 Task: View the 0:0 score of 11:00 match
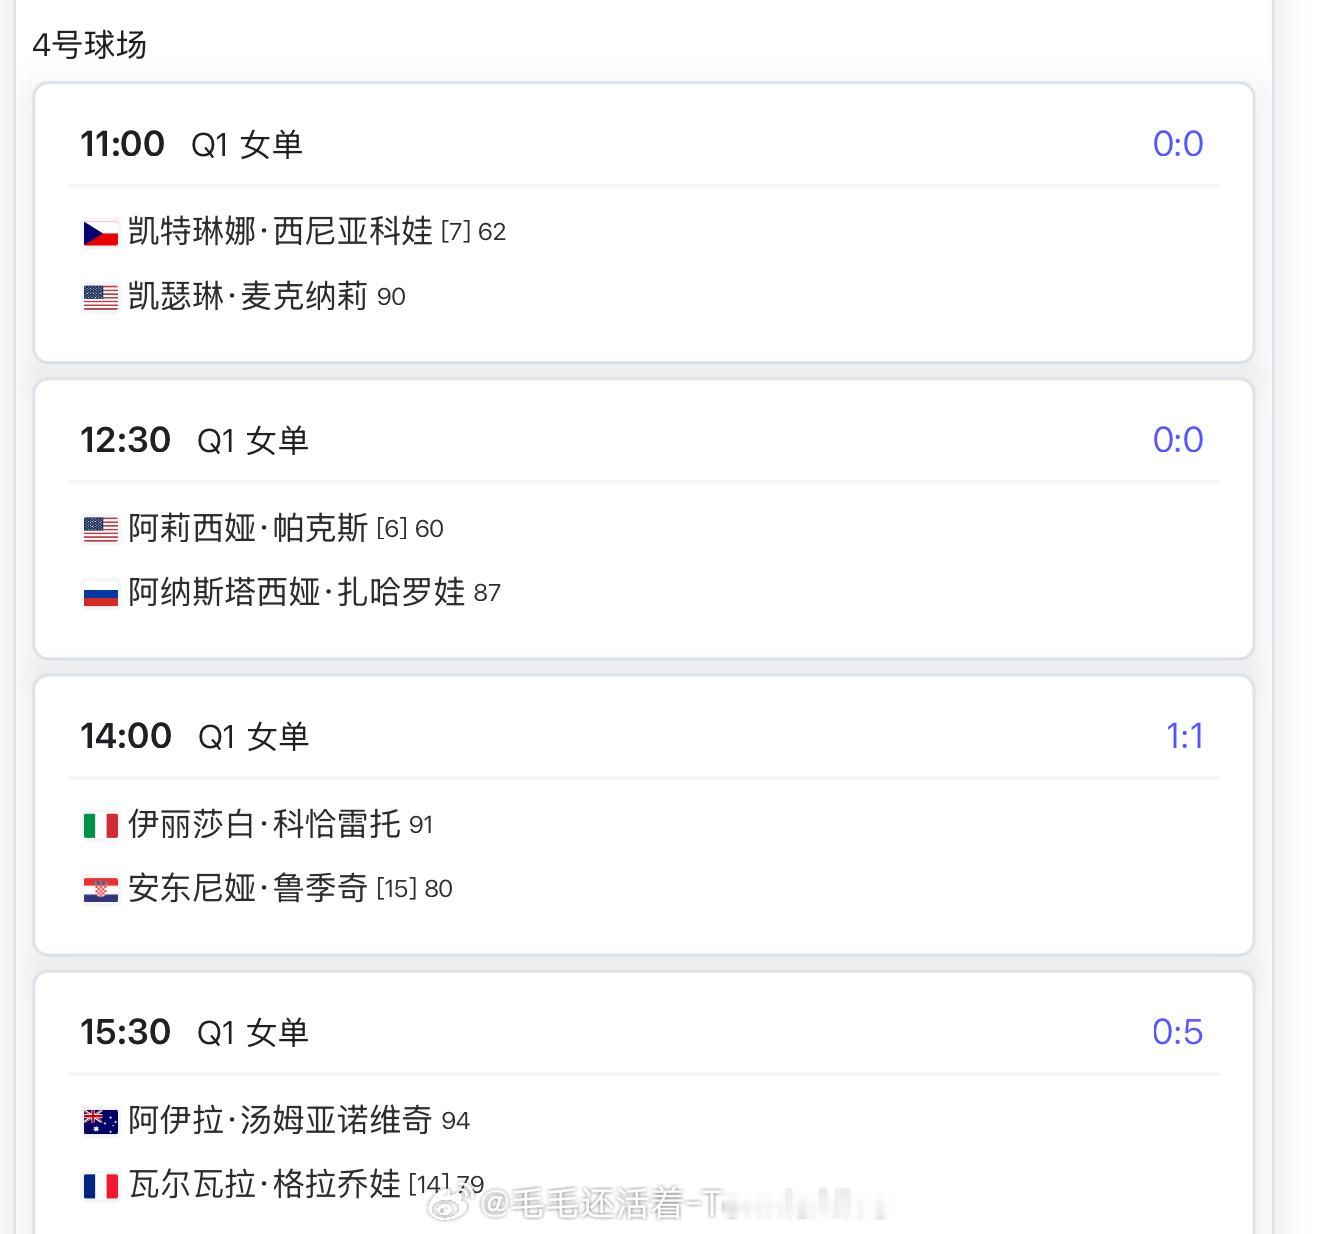click(1178, 144)
